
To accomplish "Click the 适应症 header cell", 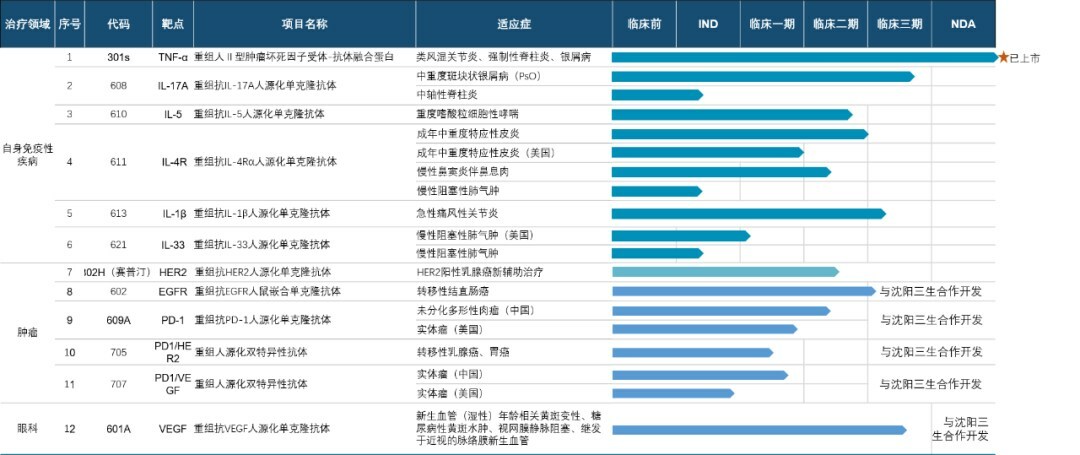I will [x=513, y=23].
